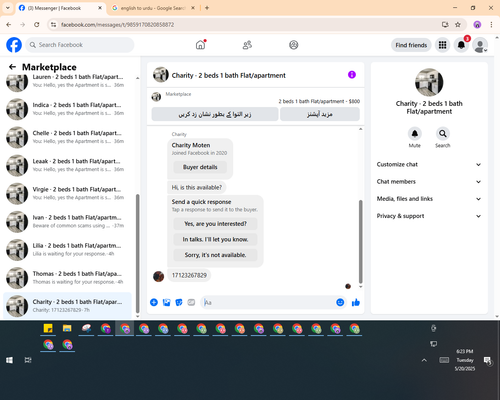Focus the message text box
This screenshot has width=500, height=400.
click(x=268, y=302)
